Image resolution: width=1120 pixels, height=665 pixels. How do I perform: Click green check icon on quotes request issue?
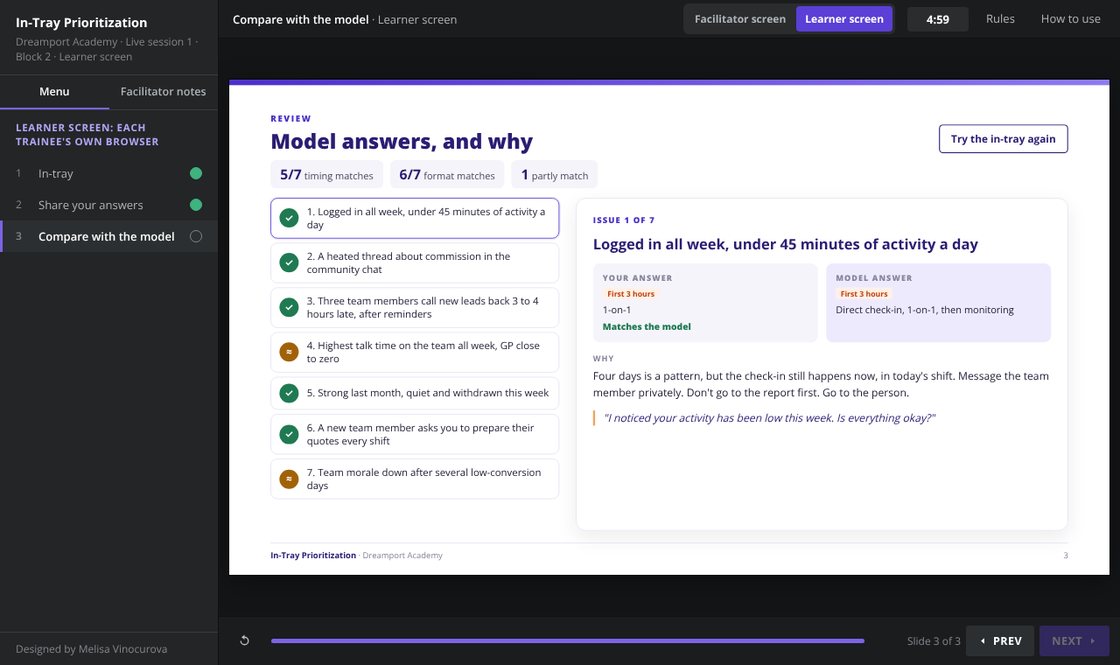click(289, 434)
